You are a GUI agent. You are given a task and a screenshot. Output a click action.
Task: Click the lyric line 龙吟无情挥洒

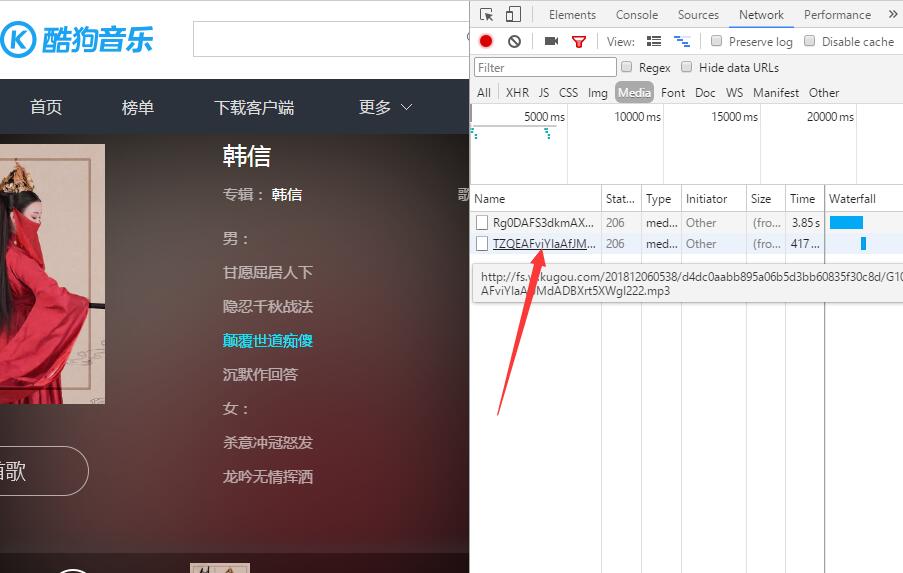tap(268, 477)
